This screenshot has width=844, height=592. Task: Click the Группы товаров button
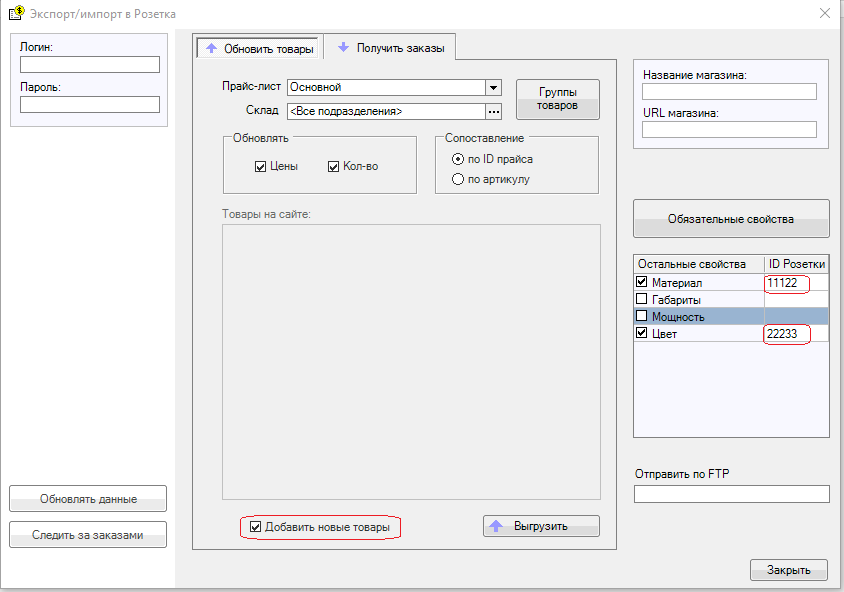tap(557, 98)
